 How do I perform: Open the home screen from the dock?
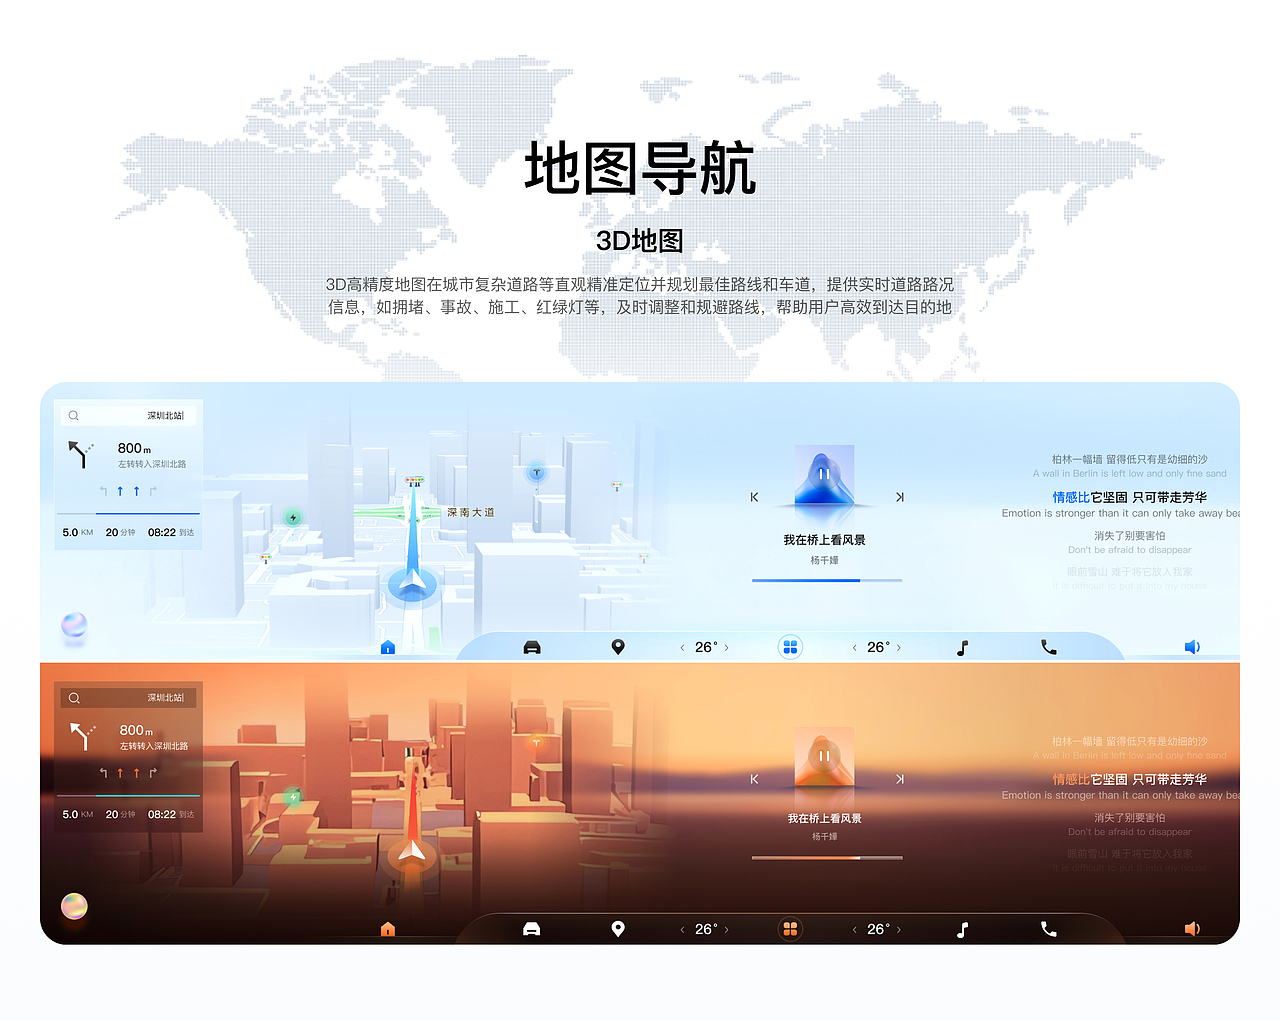coord(387,647)
